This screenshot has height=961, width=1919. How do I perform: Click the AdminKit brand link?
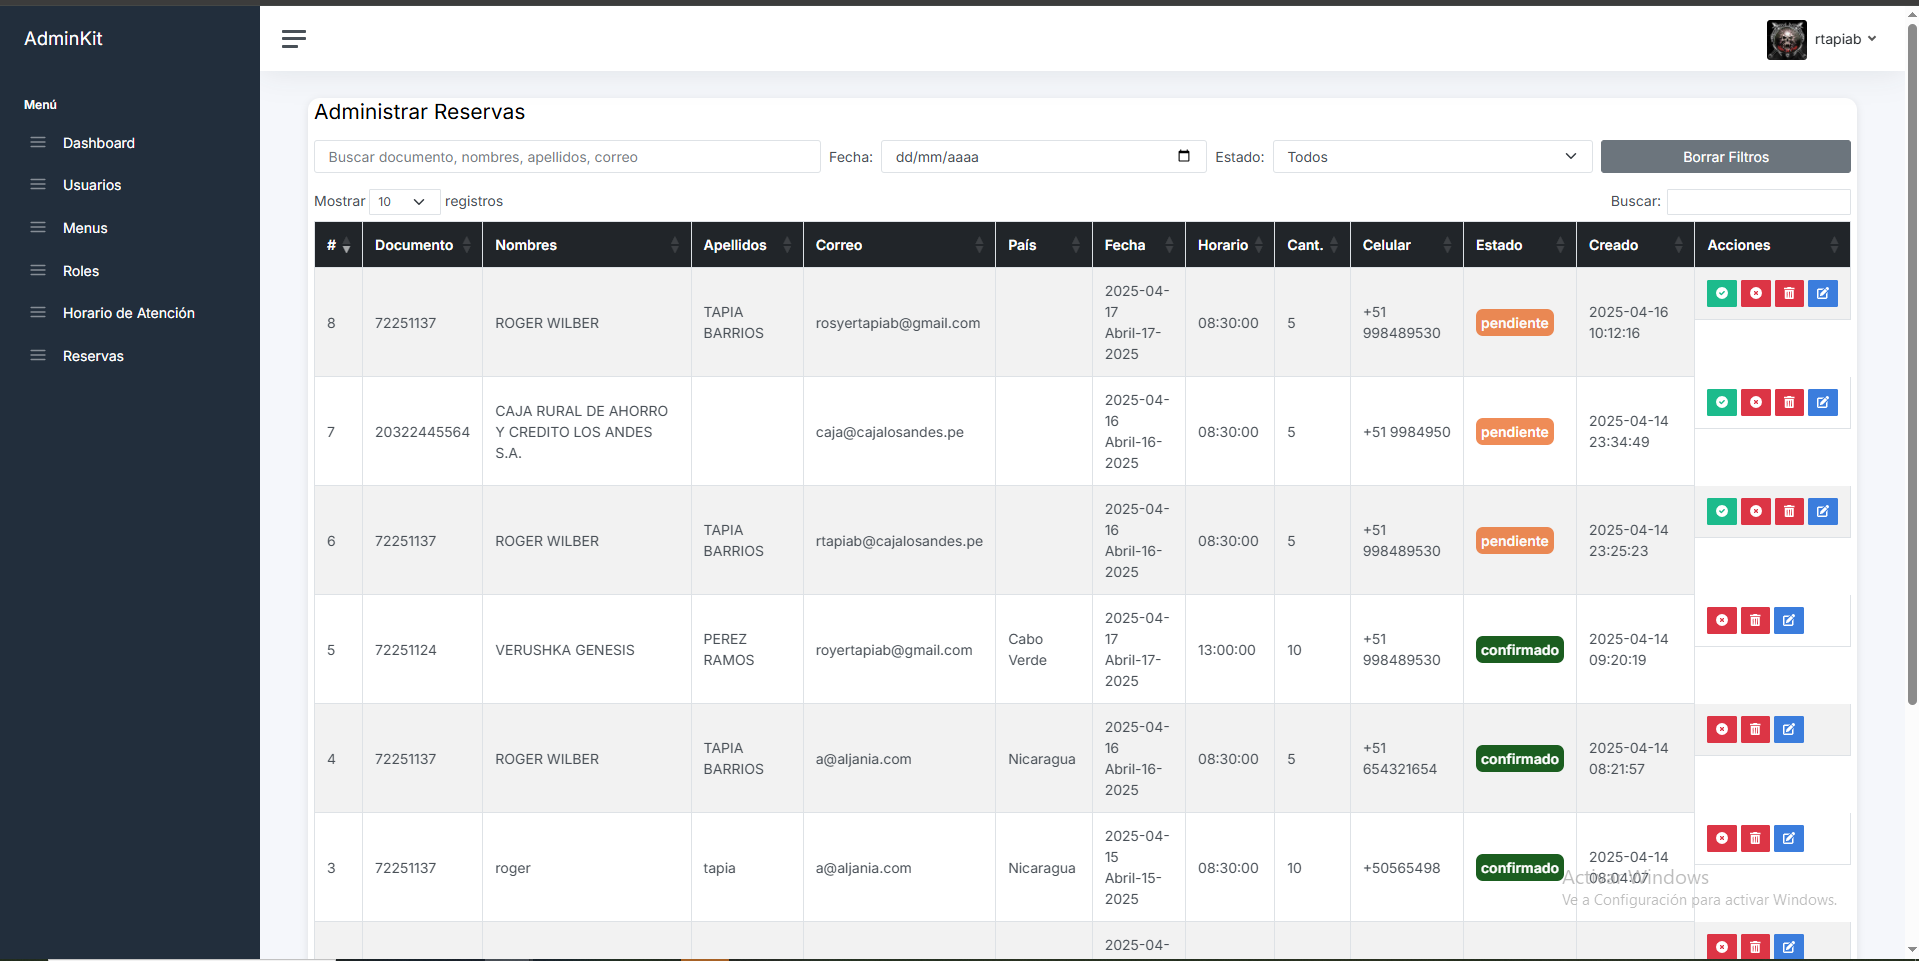click(x=63, y=38)
